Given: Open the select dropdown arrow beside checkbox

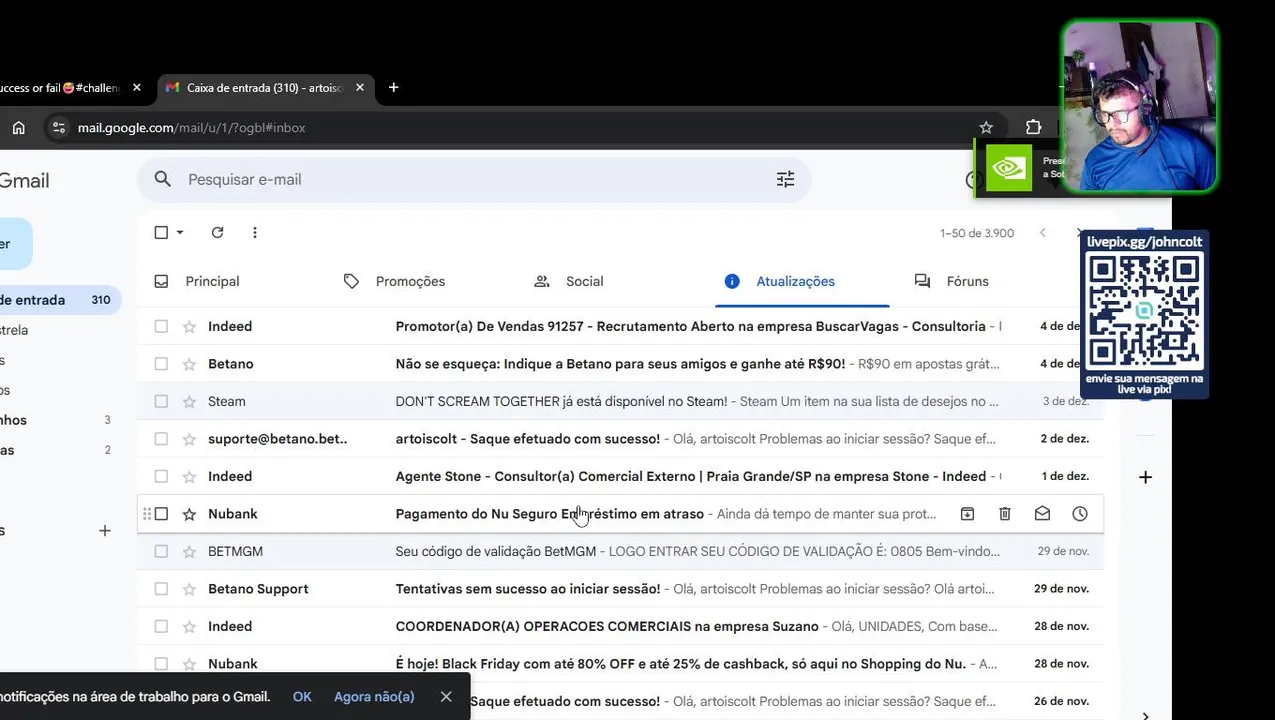Looking at the screenshot, I should [180, 232].
